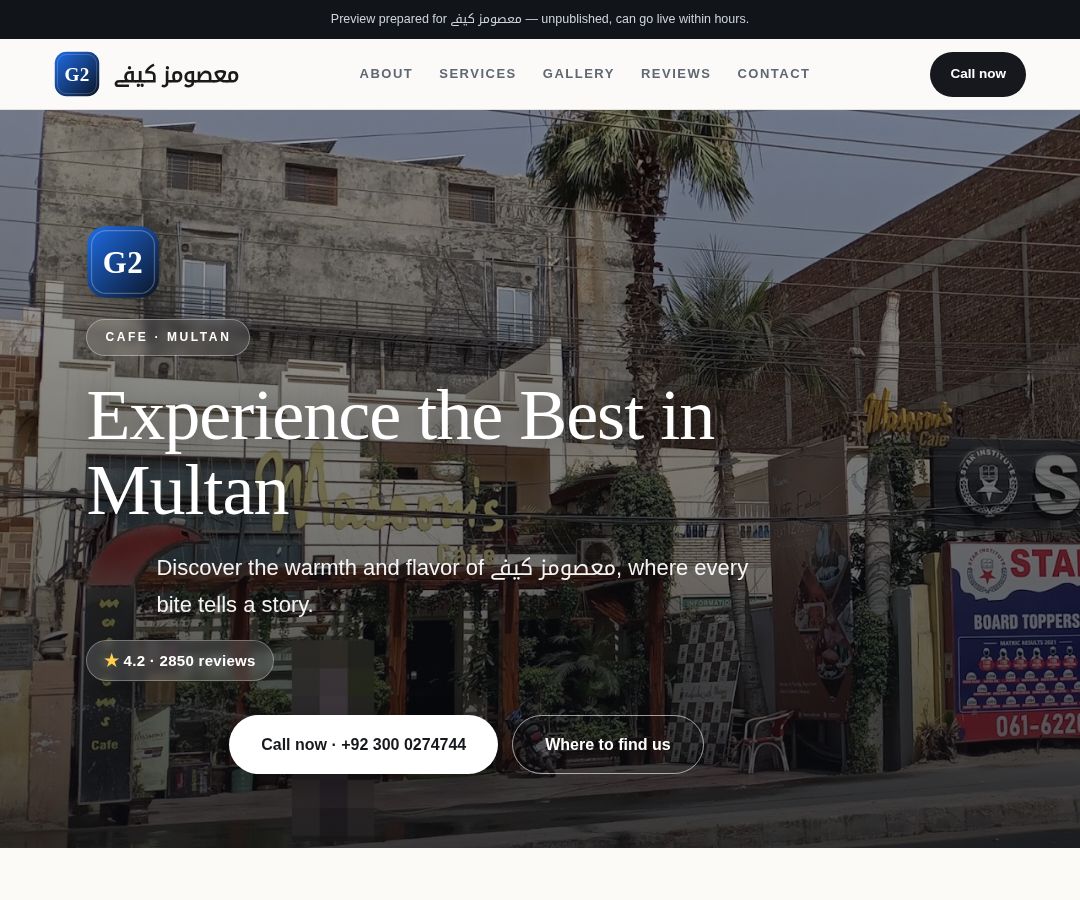Click the Where to find us button

click(608, 744)
